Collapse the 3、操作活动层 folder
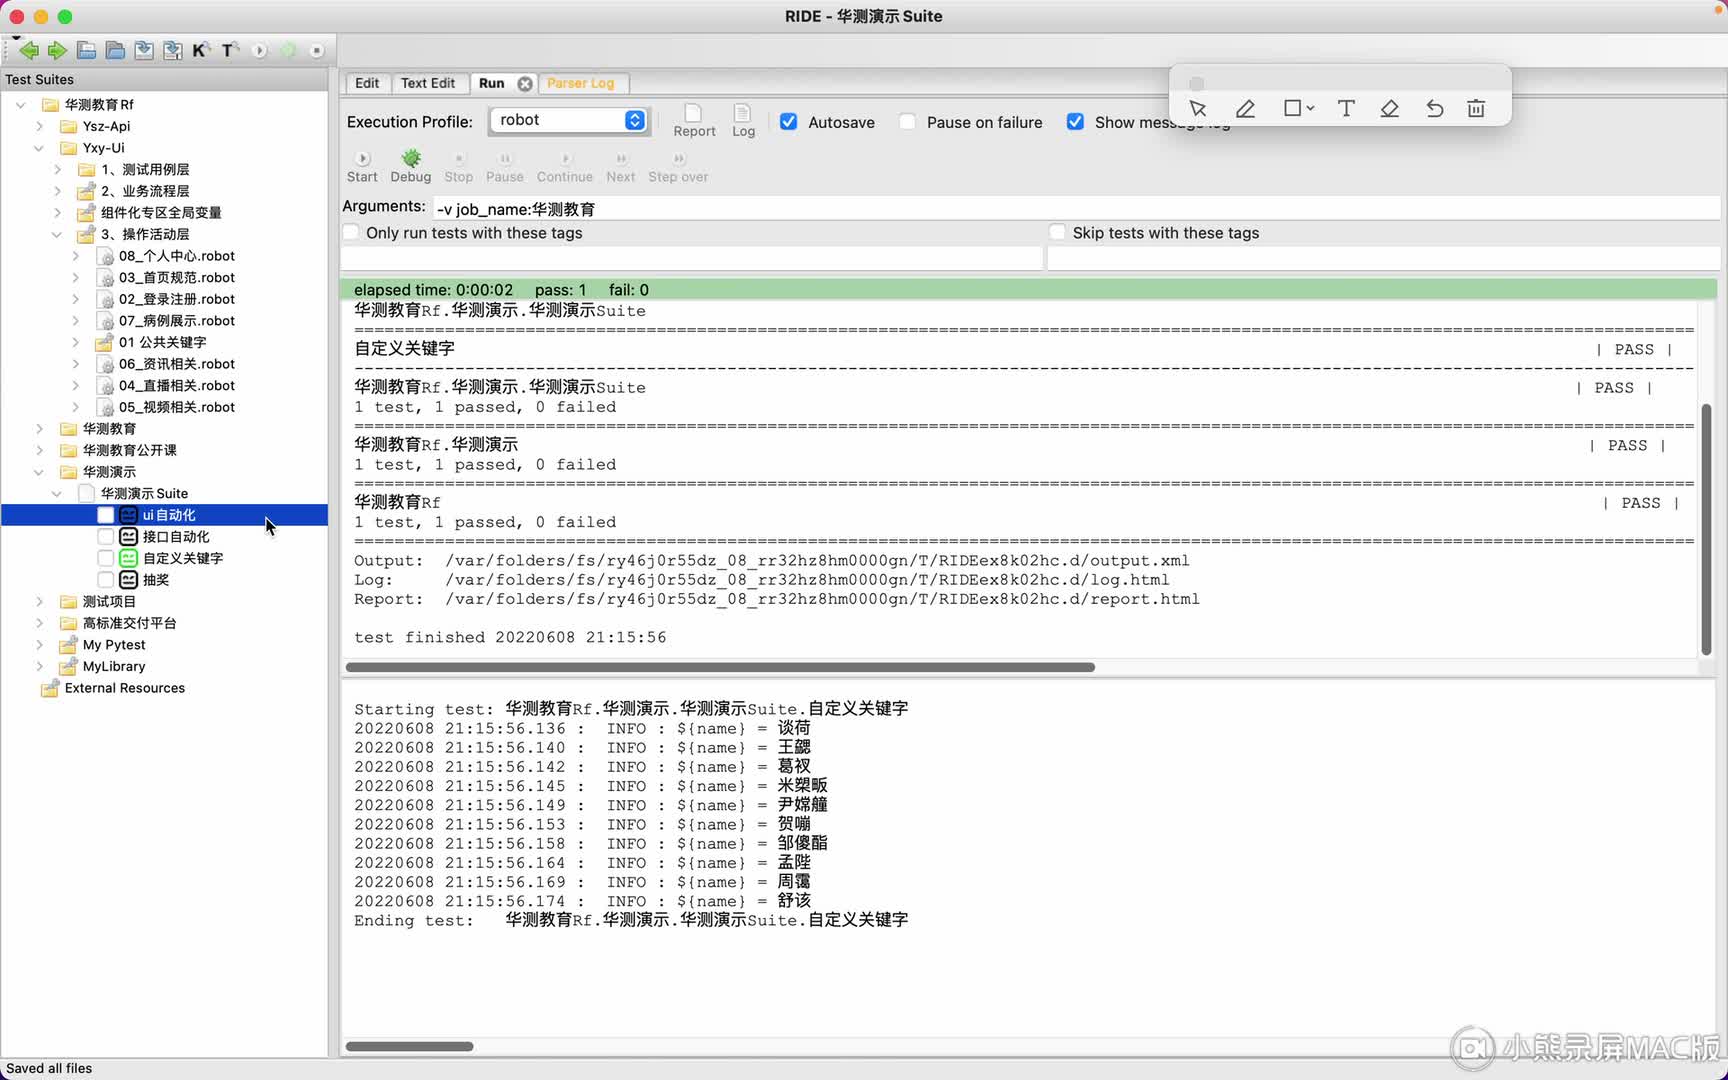The image size is (1728, 1080). [x=57, y=234]
